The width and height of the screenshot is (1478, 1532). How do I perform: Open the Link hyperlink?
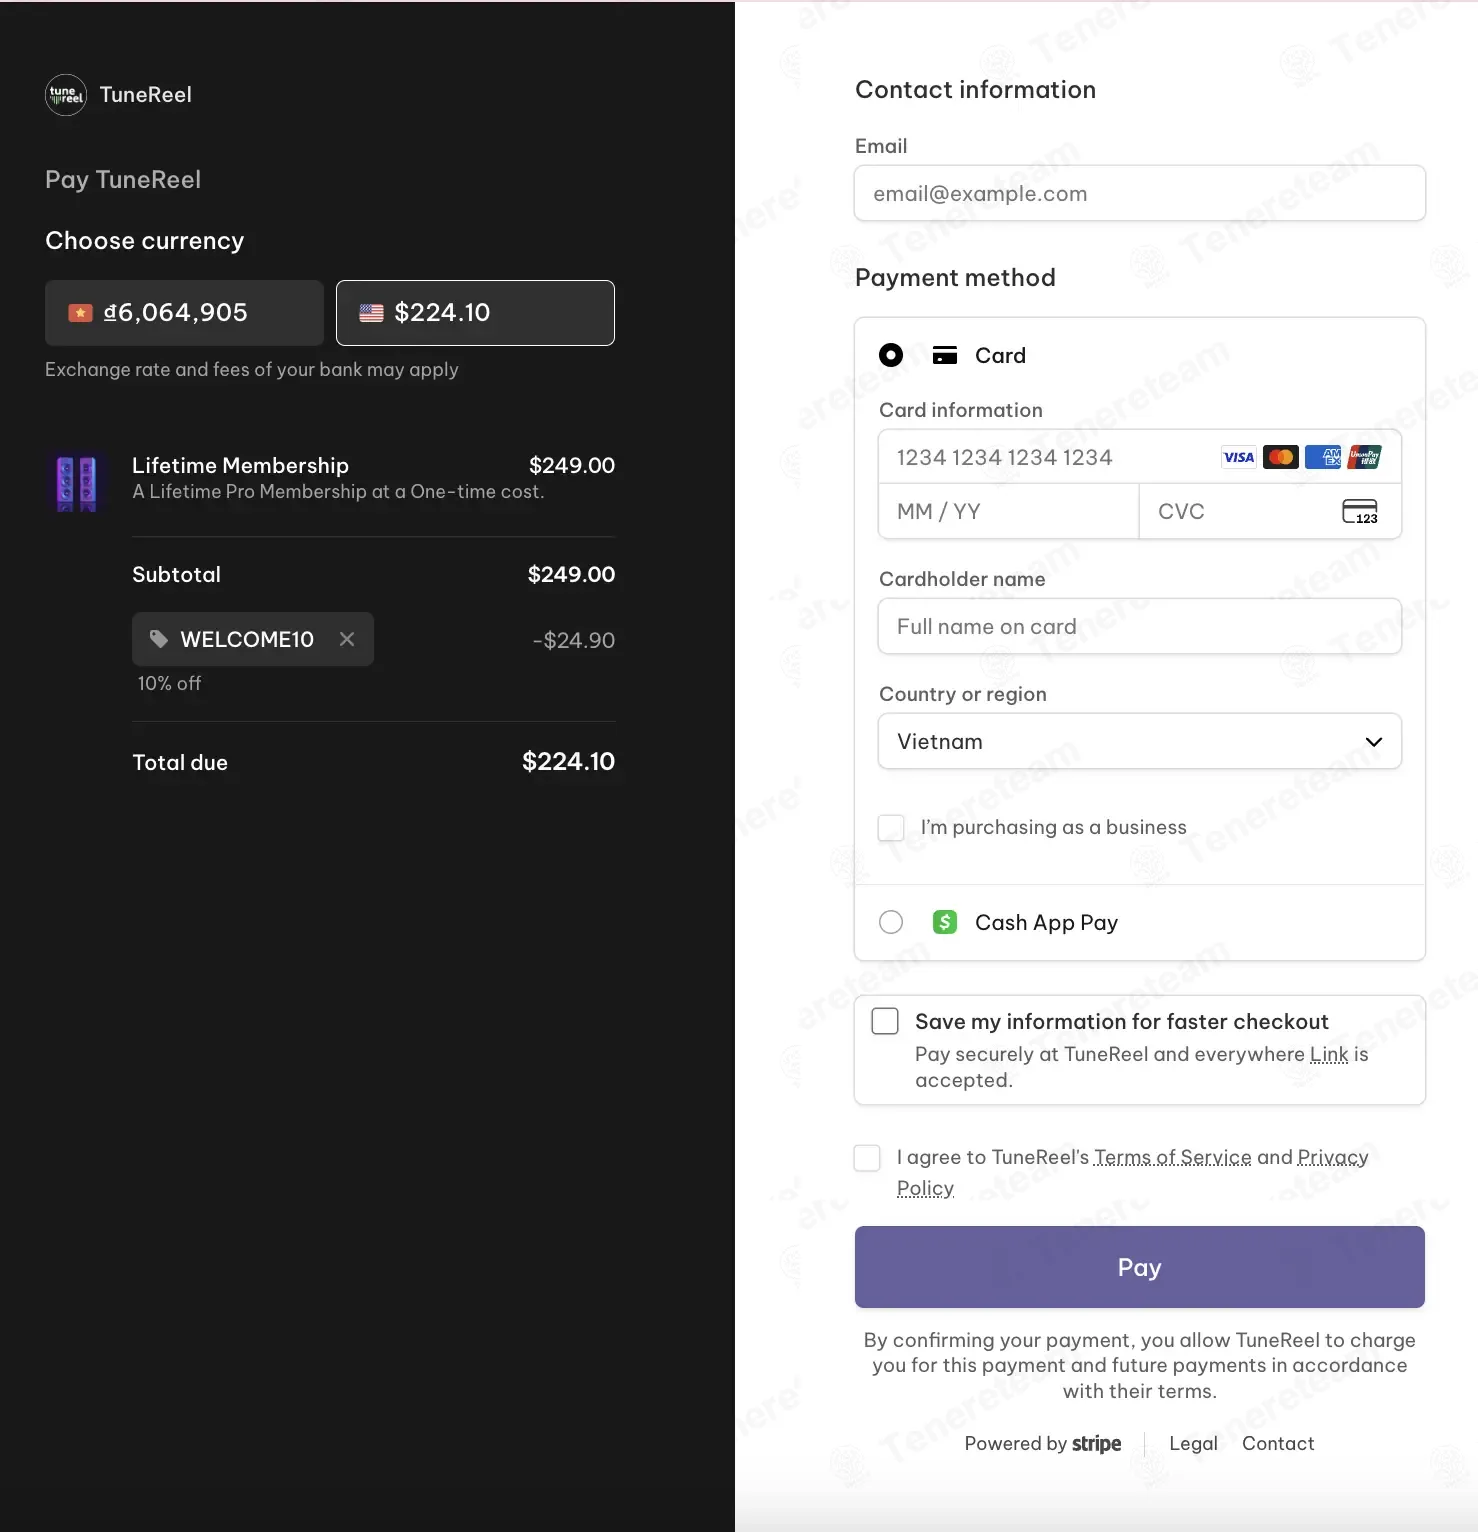pyautogui.click(x=1329, y=1054)
